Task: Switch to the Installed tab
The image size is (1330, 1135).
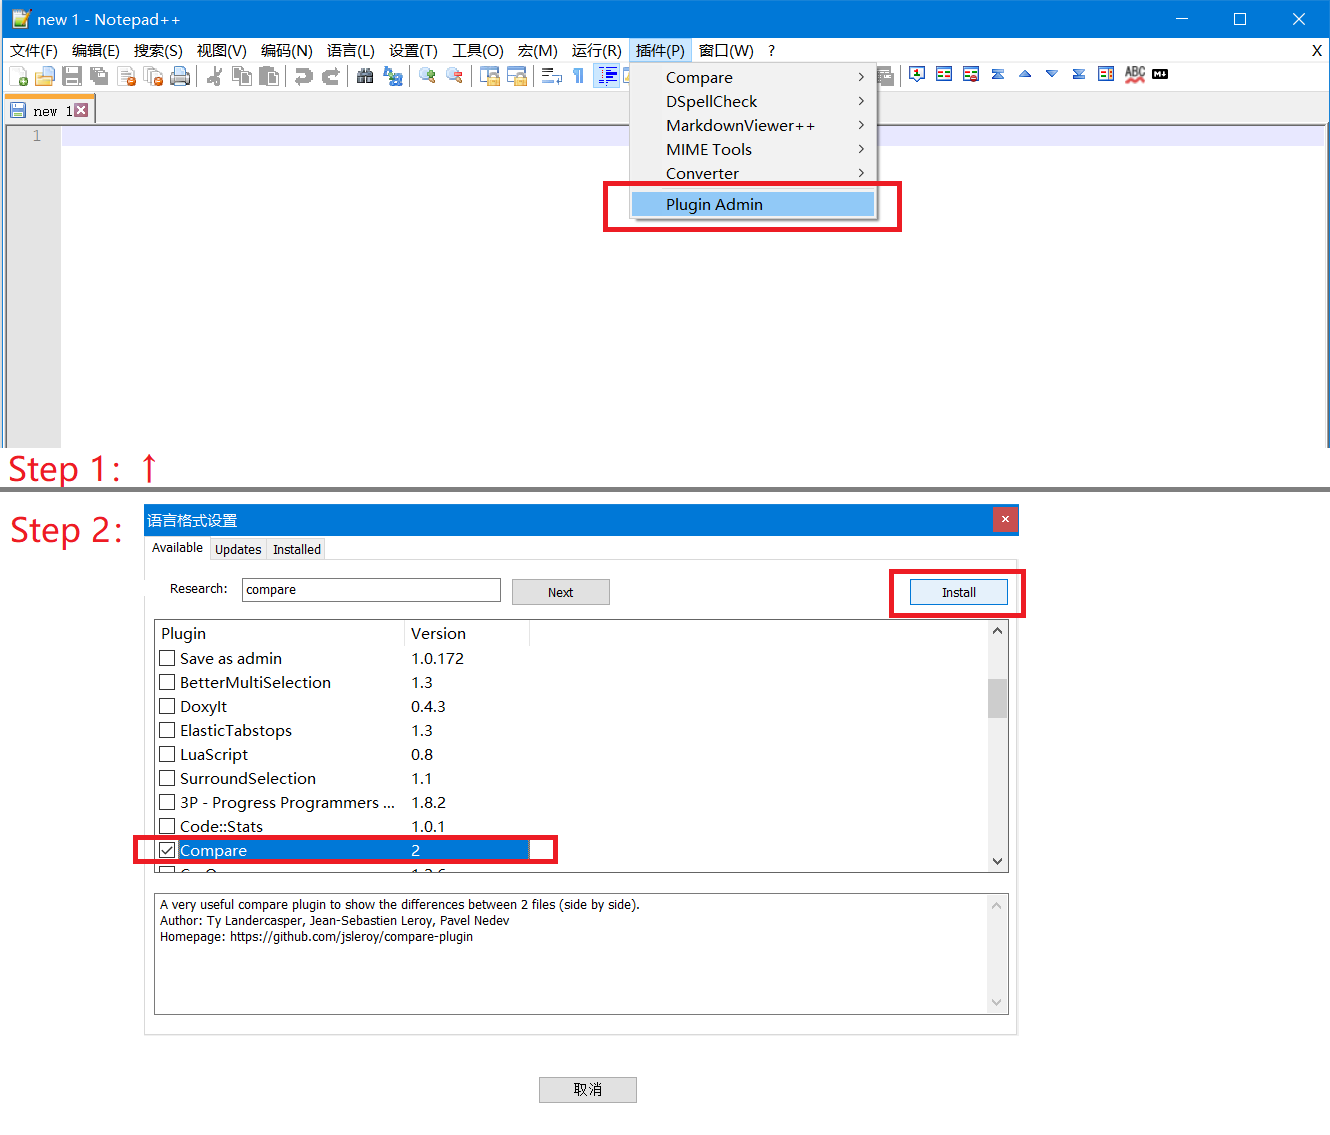Action: tap(296, 548)
